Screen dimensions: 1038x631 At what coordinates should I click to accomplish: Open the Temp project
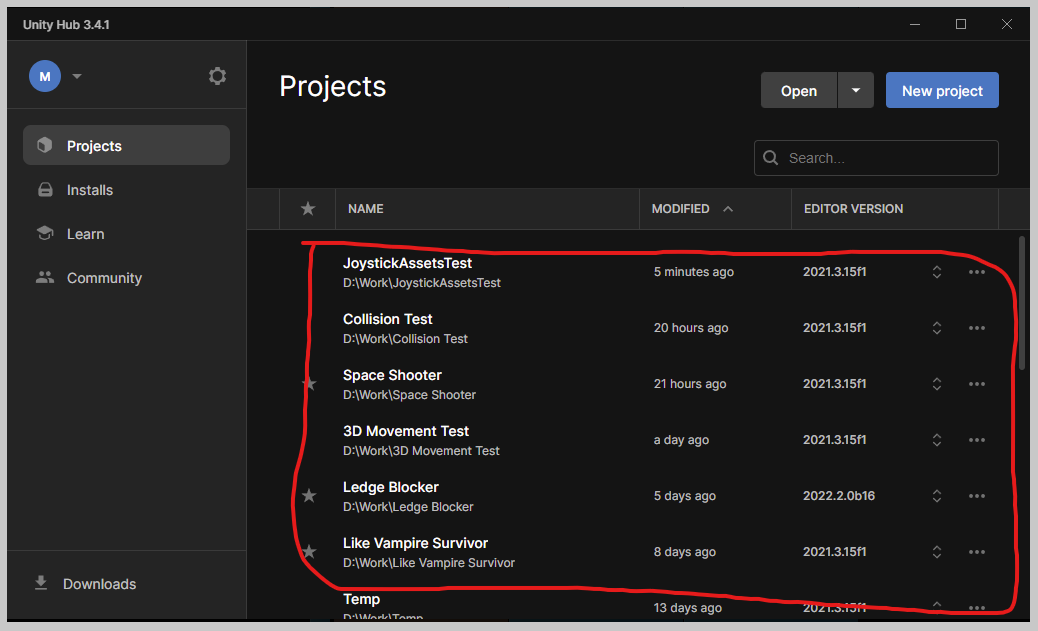(361, 599)
